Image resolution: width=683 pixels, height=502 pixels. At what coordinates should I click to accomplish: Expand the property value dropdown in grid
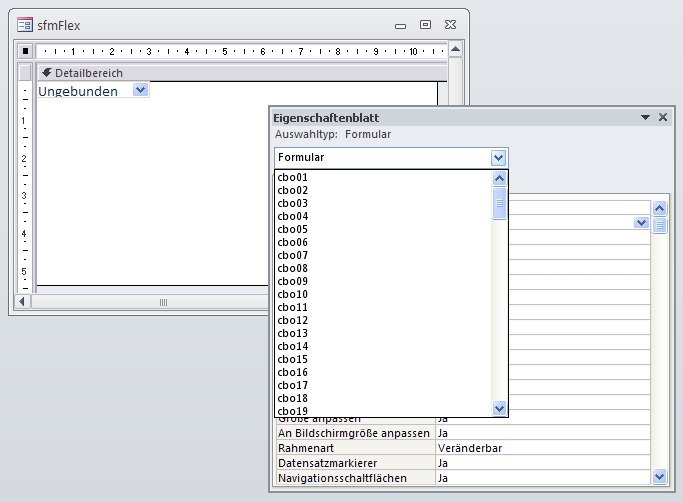641,223
